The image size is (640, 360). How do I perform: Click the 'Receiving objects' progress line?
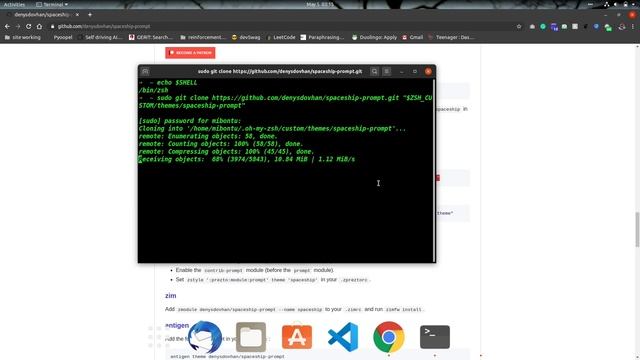point(247,159)
